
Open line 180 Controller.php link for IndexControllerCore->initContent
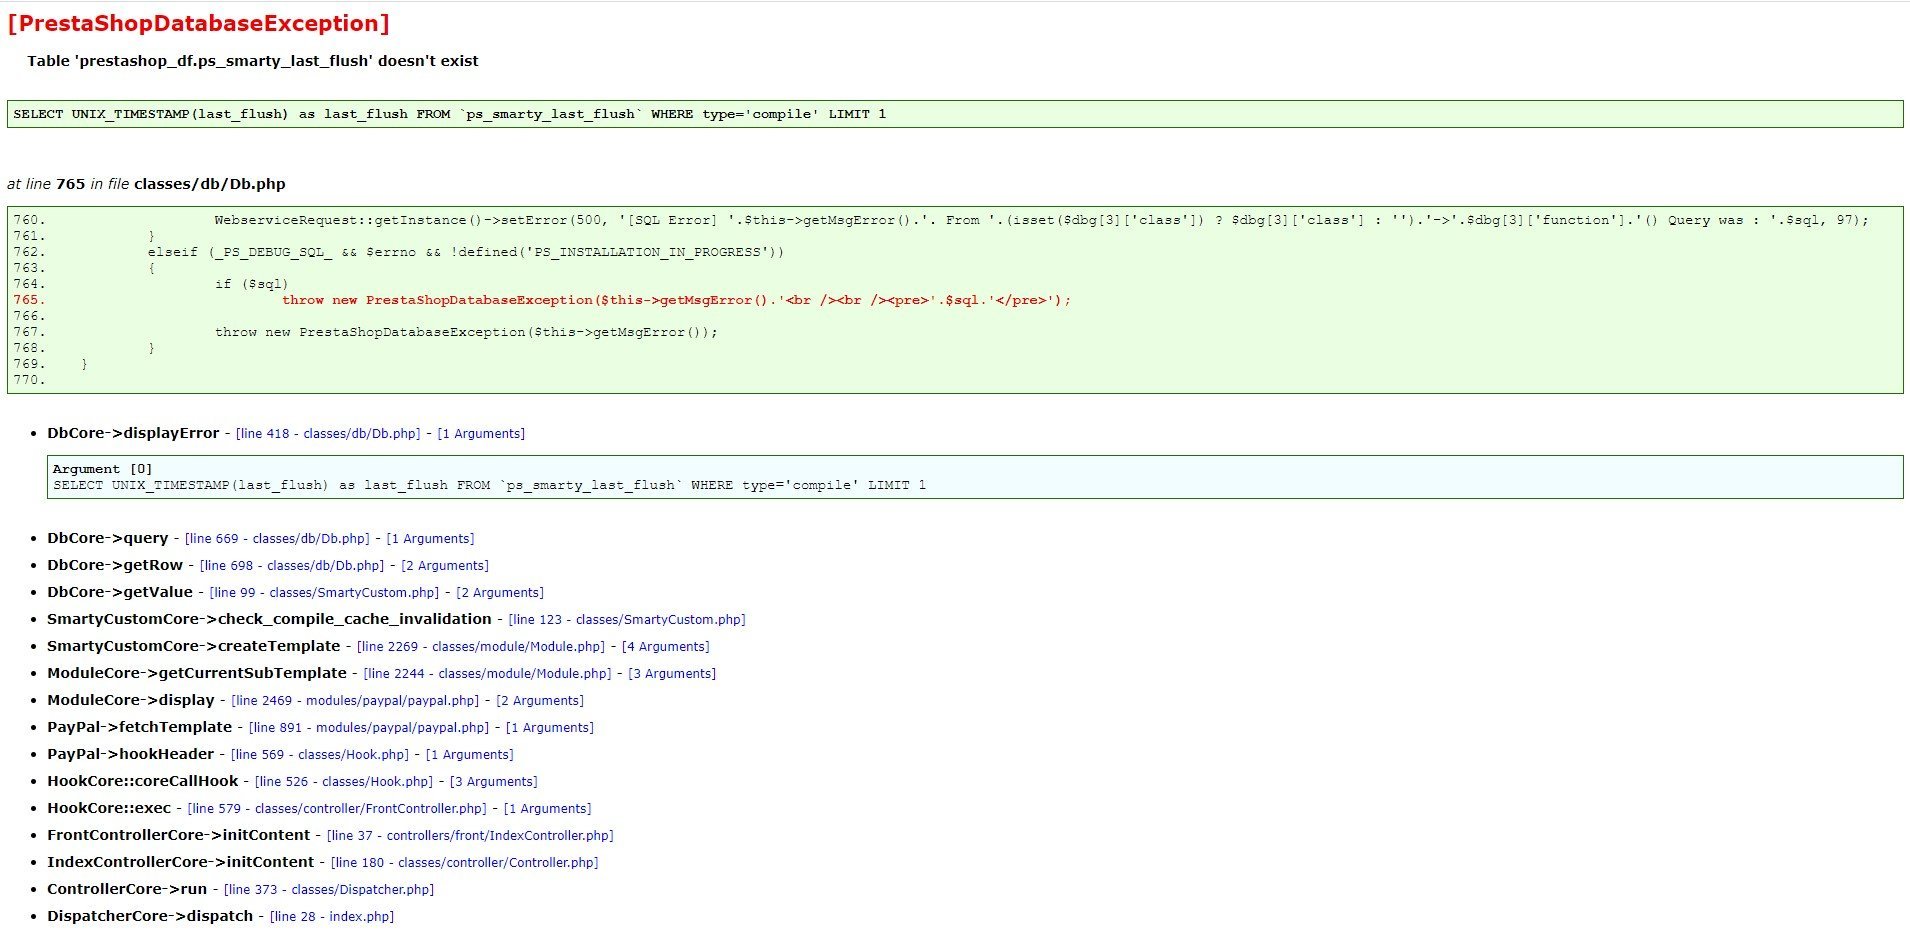tap(464, 863)
